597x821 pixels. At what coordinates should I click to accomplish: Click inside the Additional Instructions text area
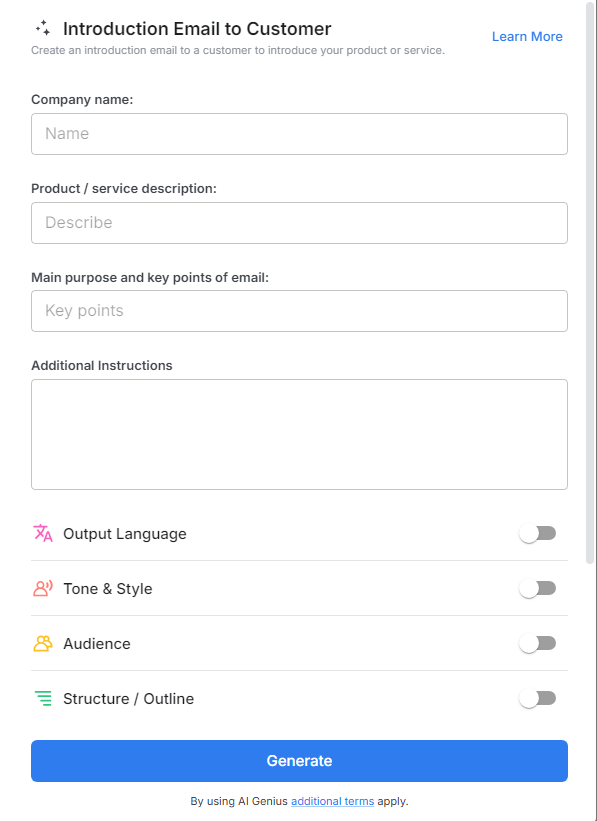tap(299, 433)
